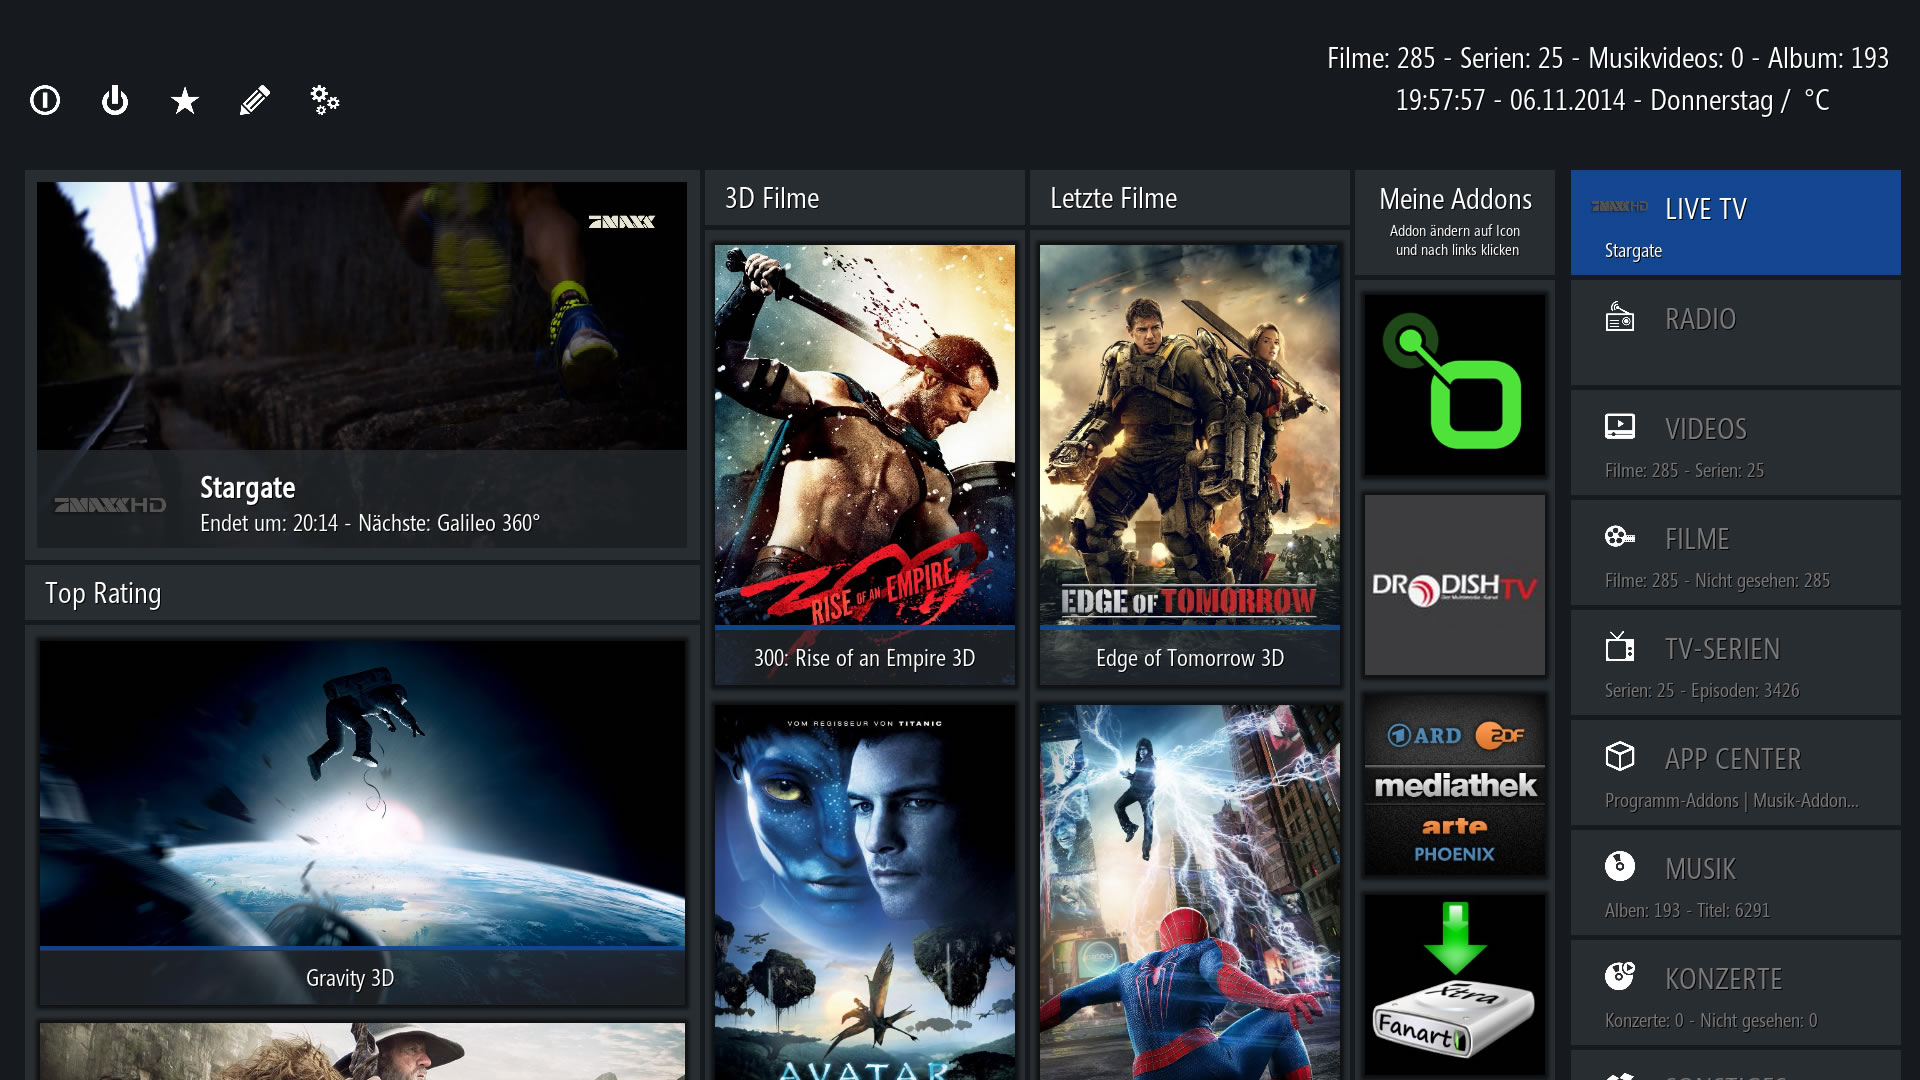Click the pencil edit icon
The width and height of the screenshot is (1920, 1080).
255,100
